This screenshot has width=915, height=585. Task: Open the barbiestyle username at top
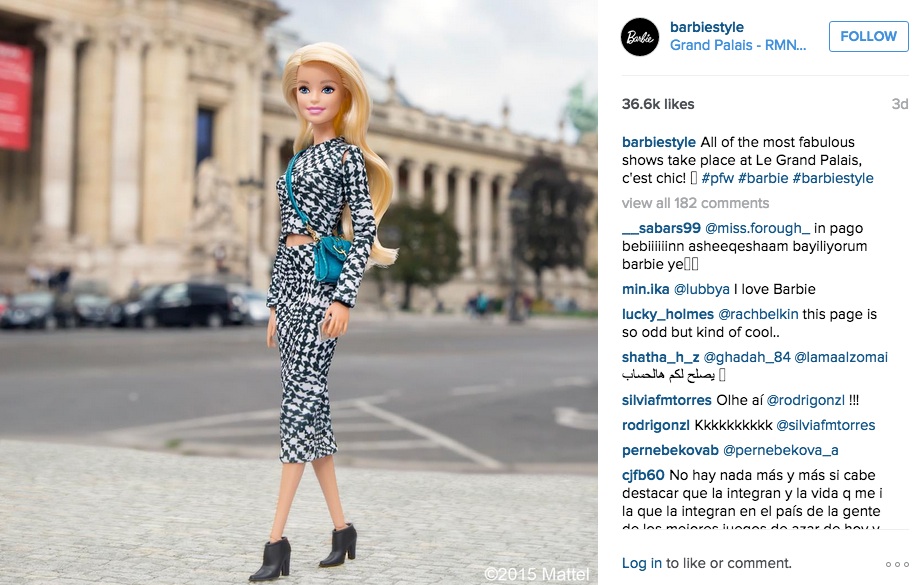(707, 27)
